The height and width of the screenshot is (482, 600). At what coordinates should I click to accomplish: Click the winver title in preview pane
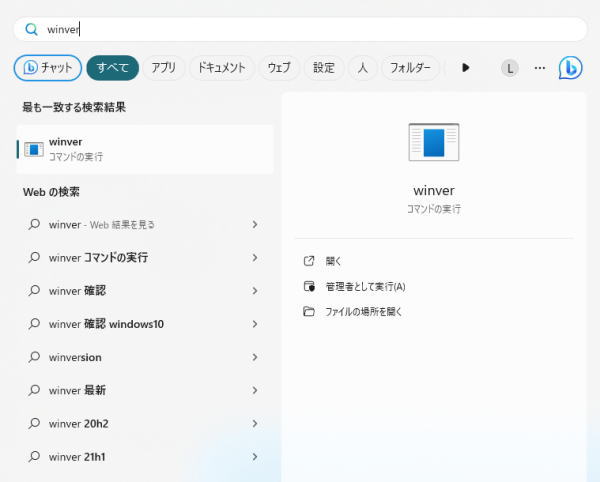[x=434, y=191]
